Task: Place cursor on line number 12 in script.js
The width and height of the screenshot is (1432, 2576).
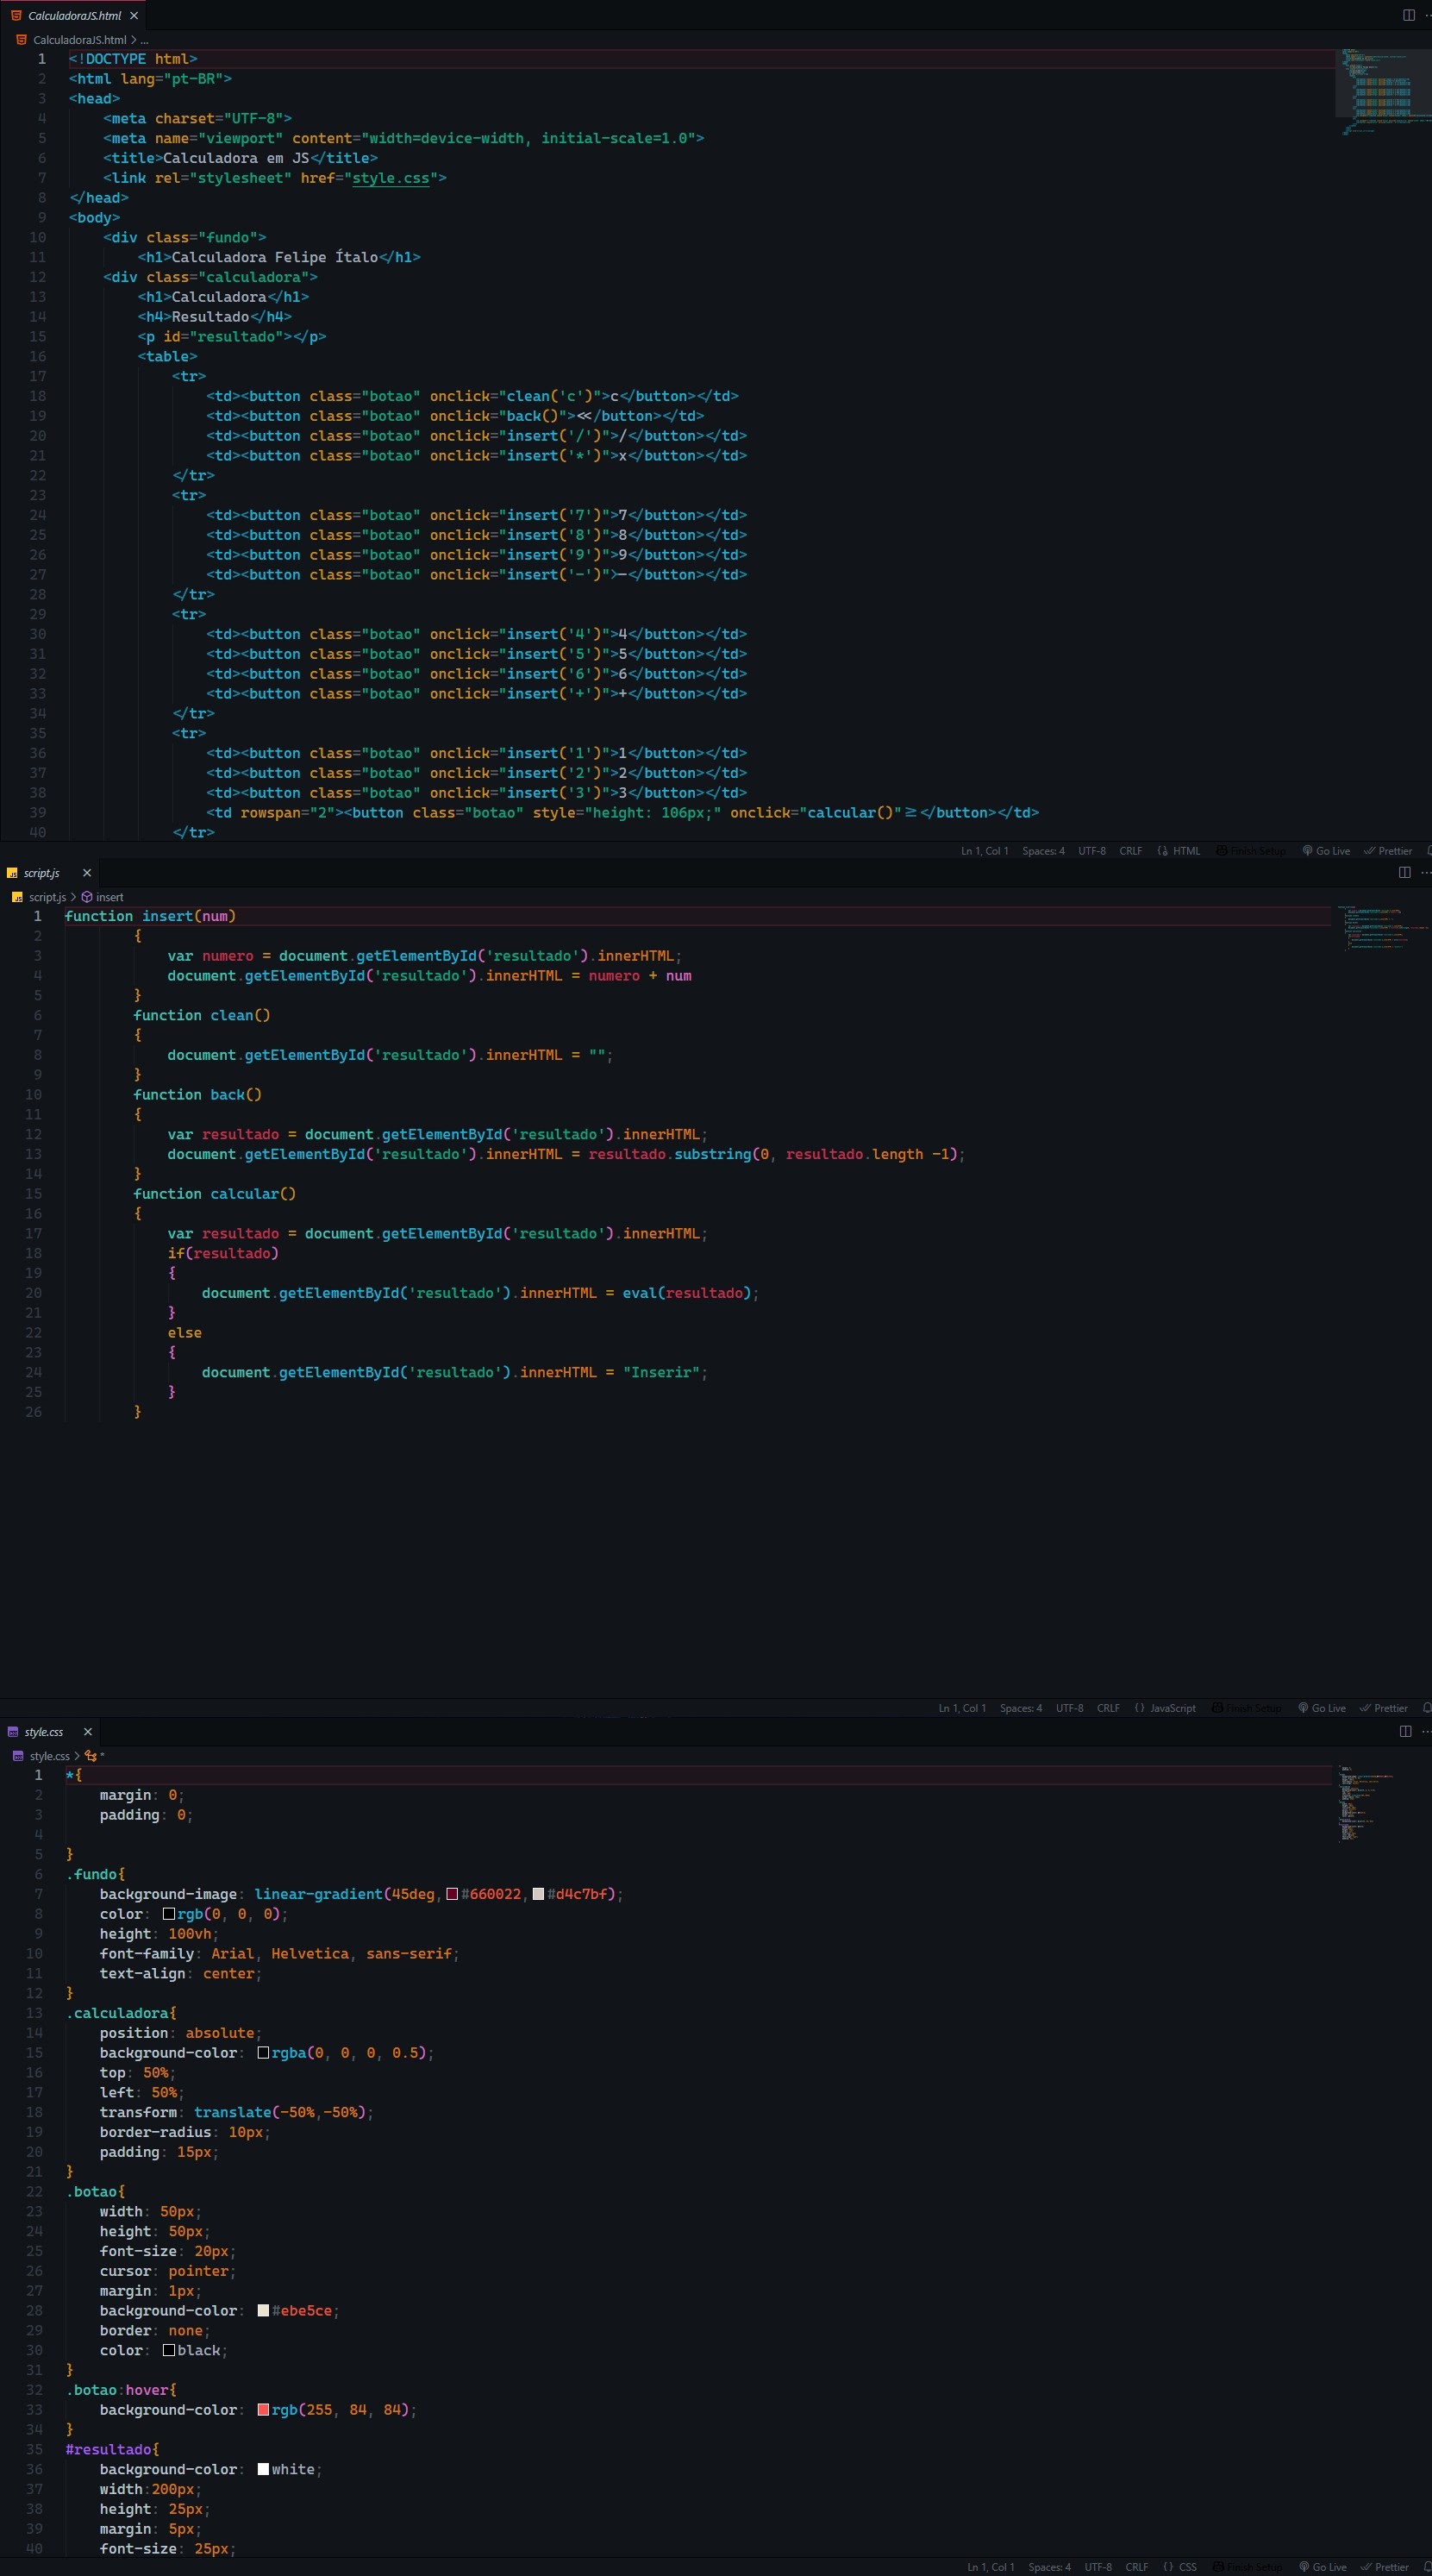Action: 34,1134
